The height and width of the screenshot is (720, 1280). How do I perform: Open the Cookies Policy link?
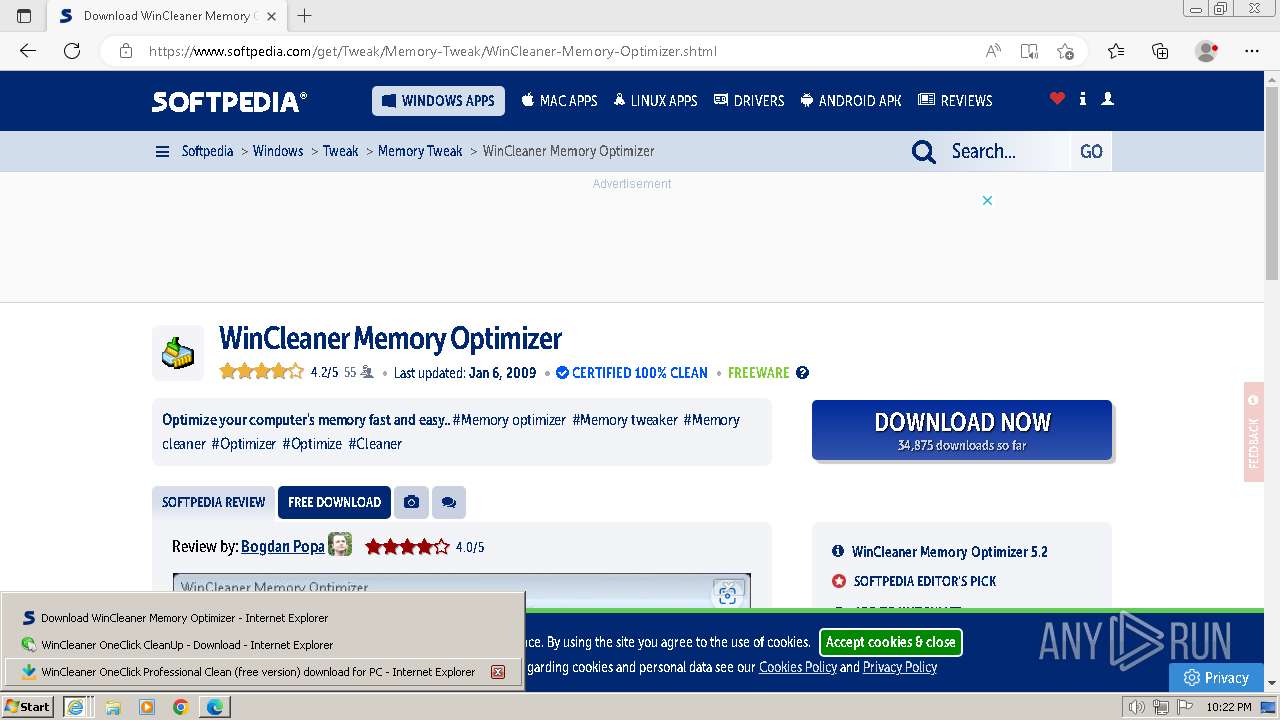coord(798,667)
